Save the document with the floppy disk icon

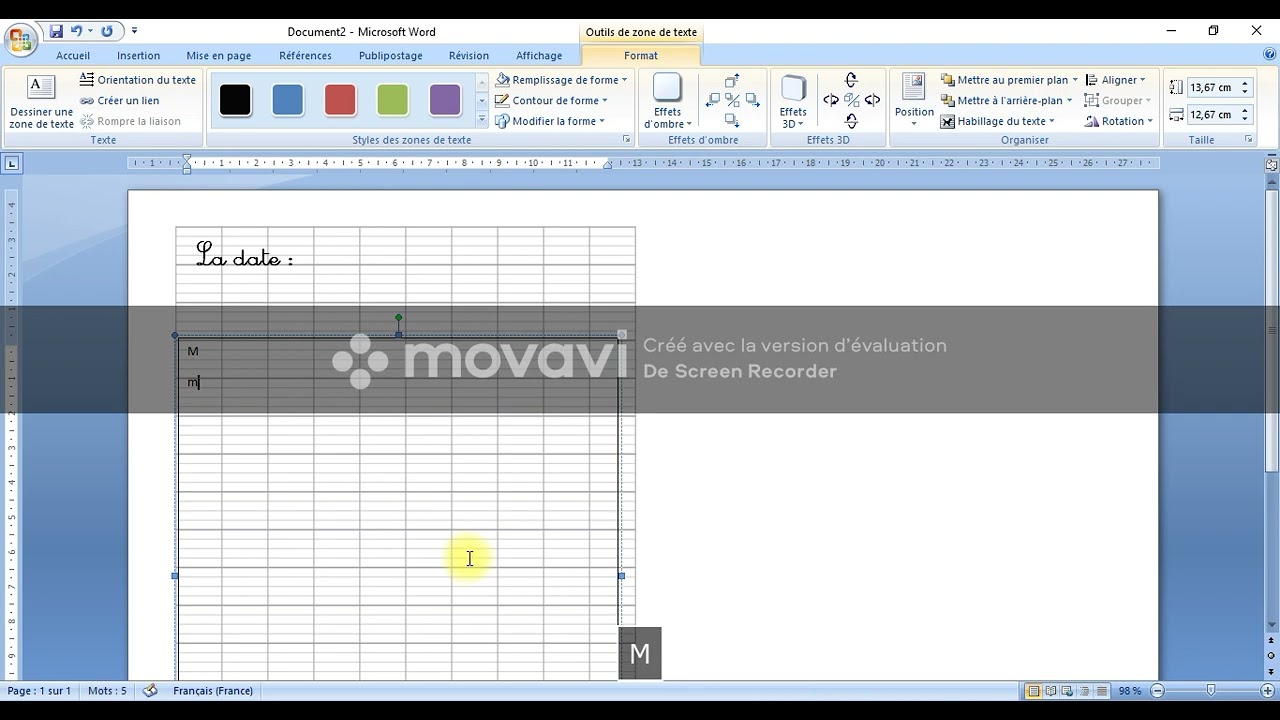(x=56, y=32)
